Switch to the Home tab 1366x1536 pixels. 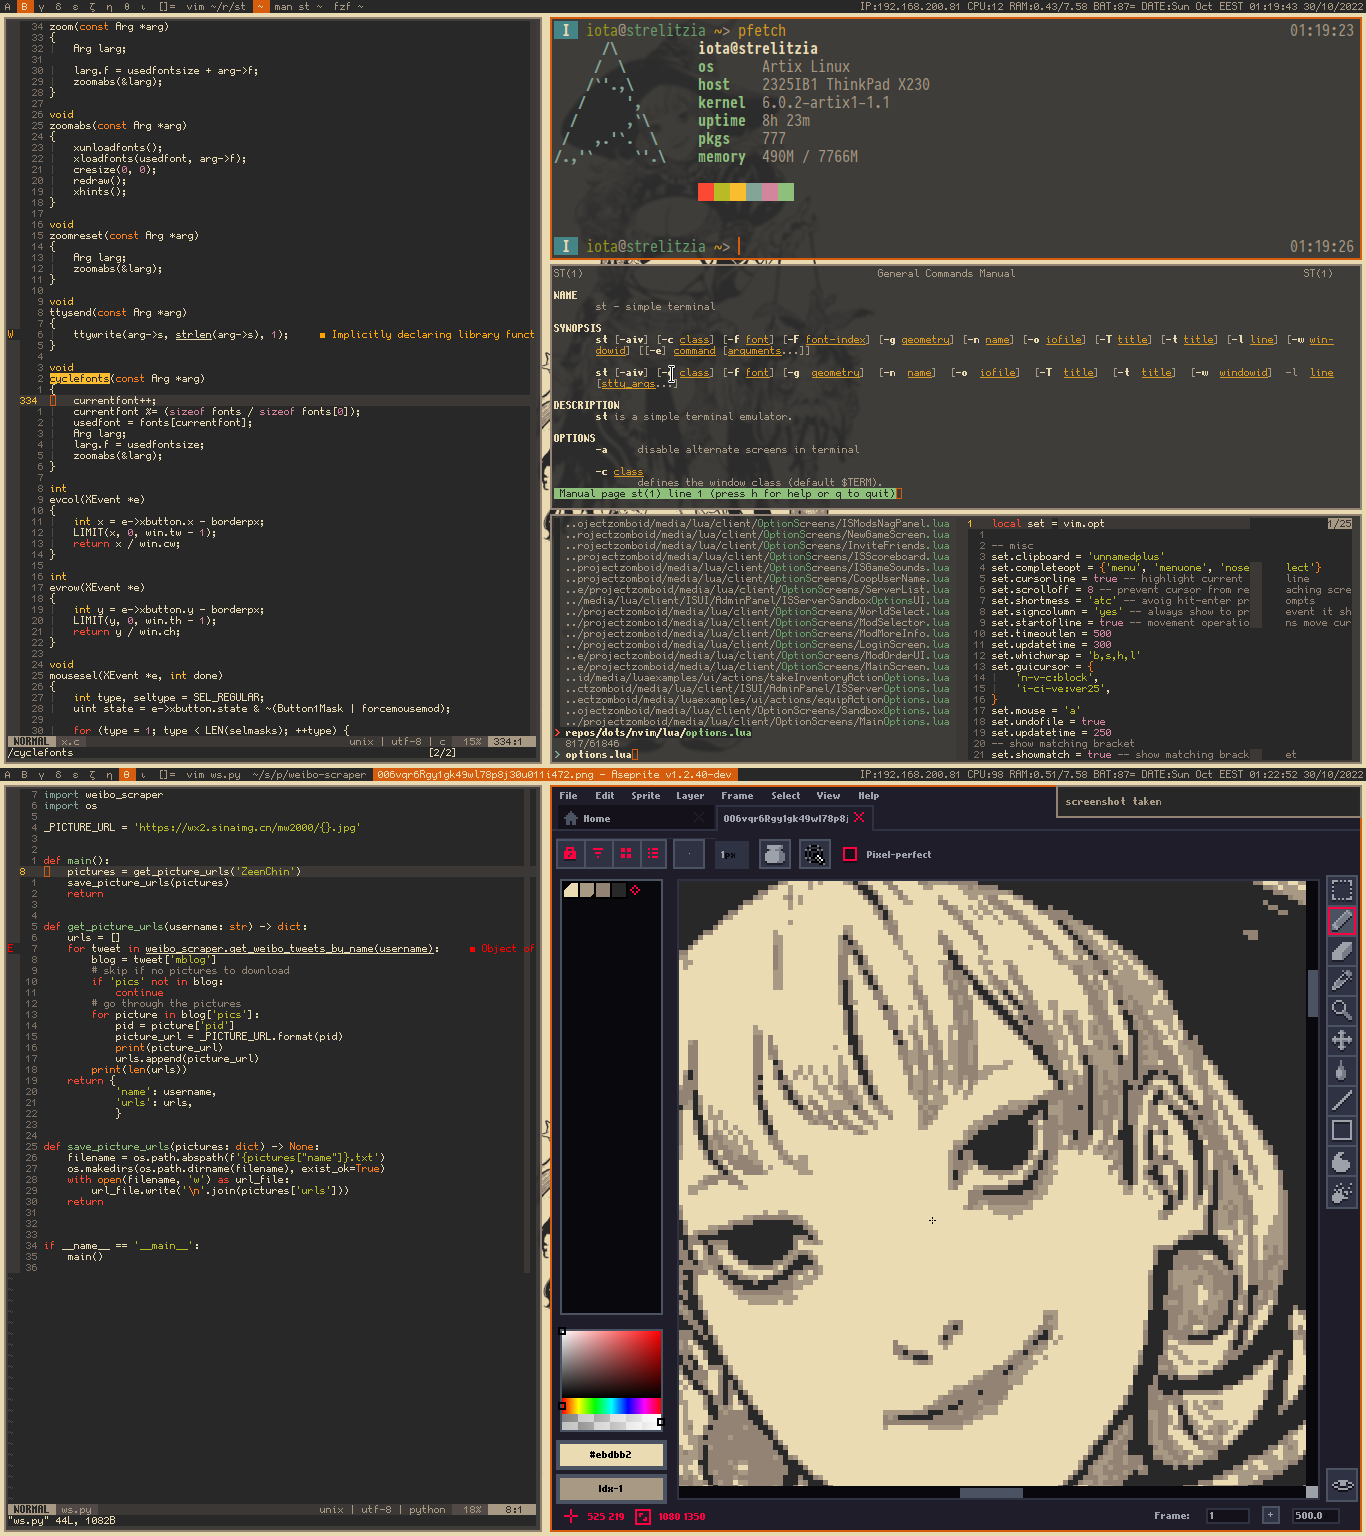point(595,818)
